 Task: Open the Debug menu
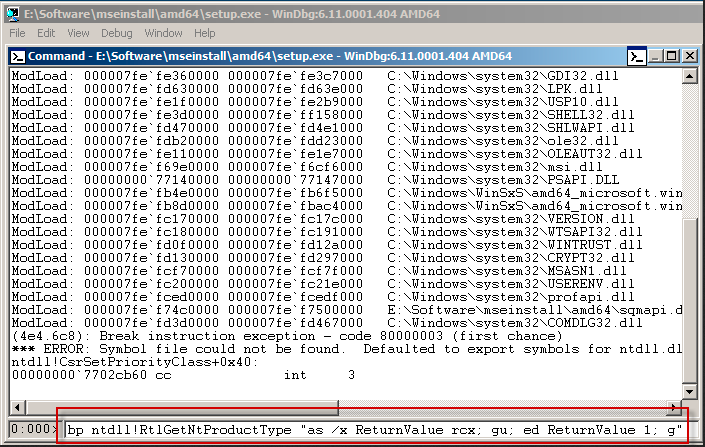[116, 33]
